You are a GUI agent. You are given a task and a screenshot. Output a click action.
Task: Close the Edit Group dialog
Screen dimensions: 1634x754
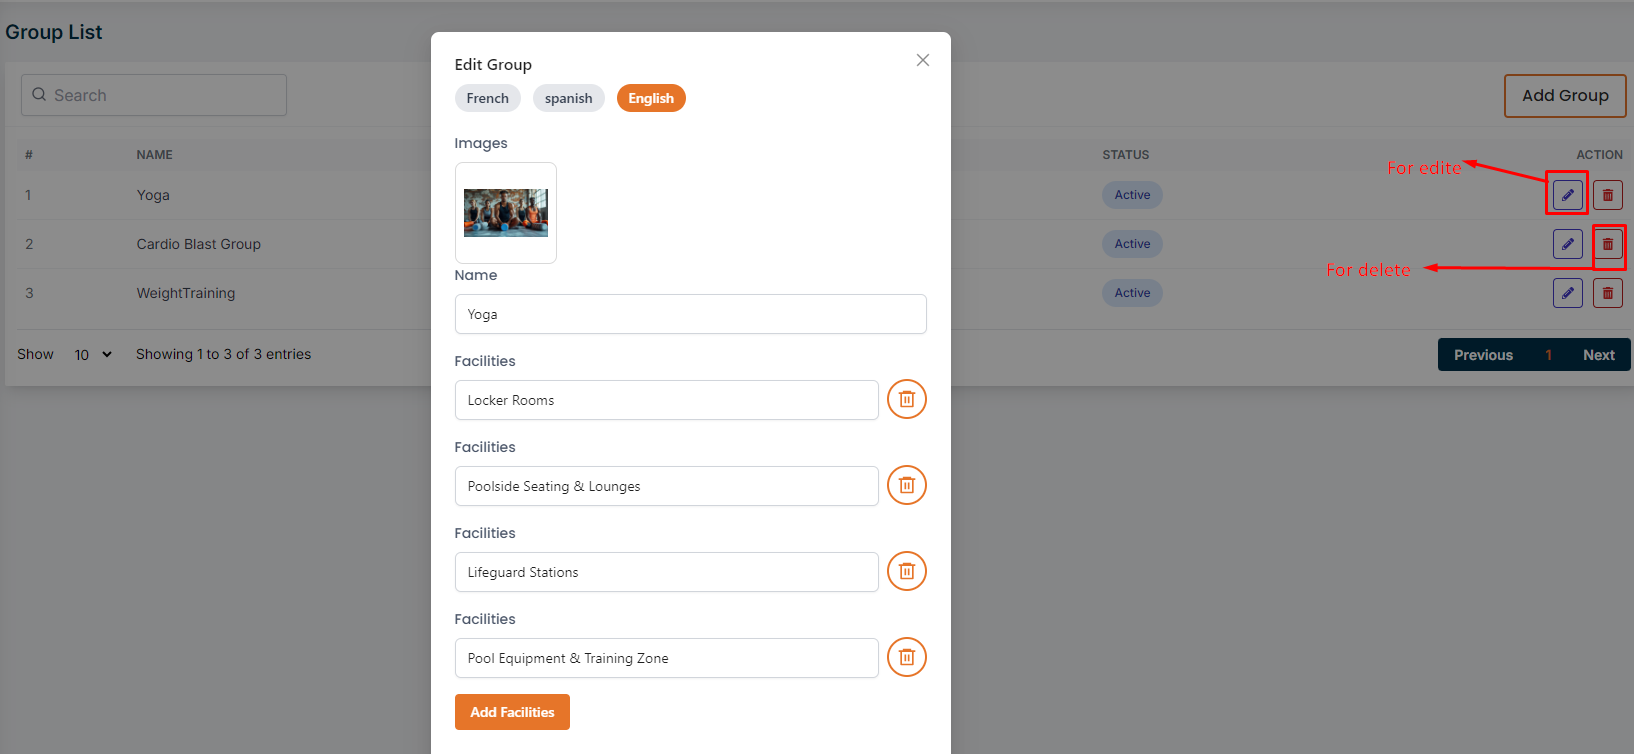tap(922, 60)
